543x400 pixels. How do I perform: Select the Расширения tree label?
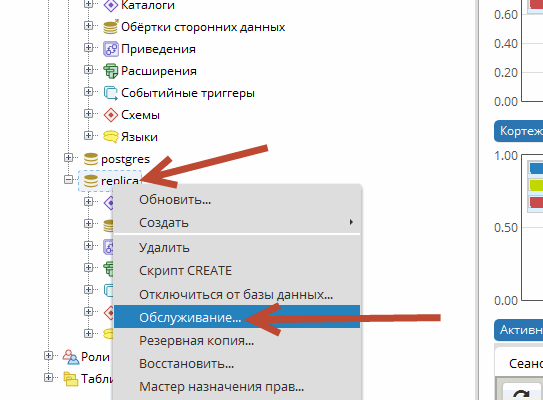pos(159,71)
